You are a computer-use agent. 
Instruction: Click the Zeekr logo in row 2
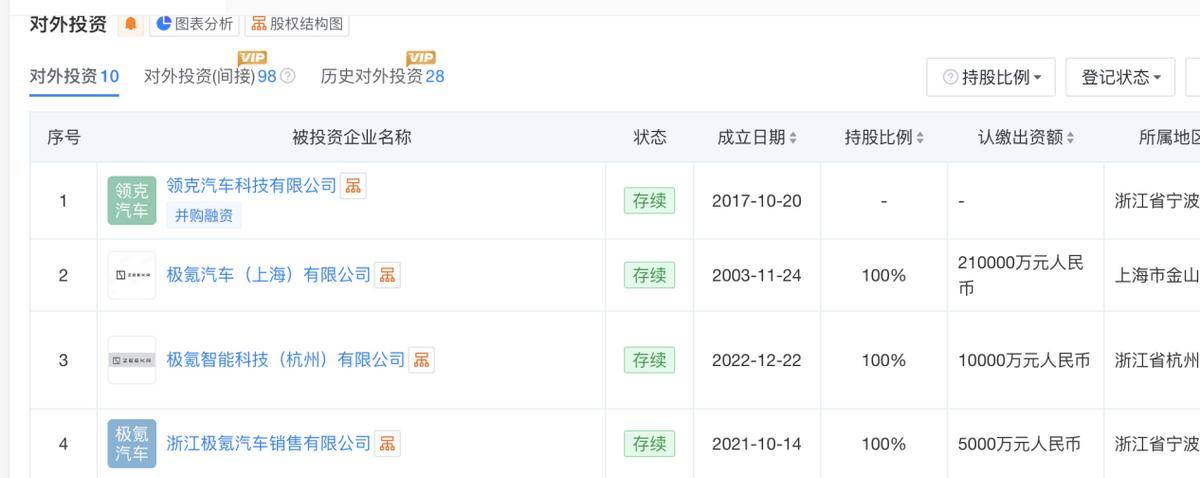click(x=132, y=275)
